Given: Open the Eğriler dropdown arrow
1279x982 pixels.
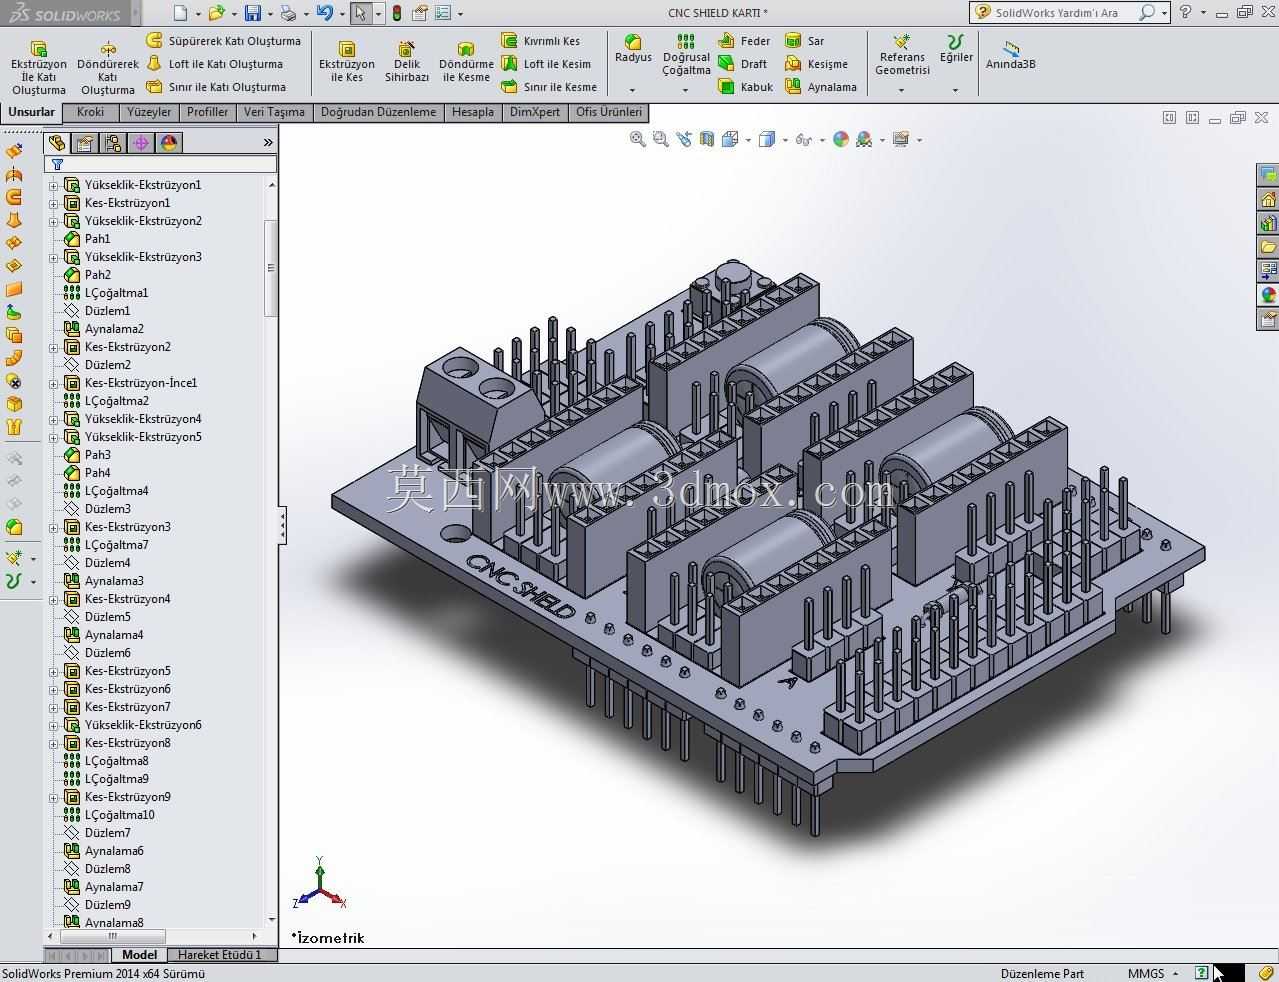Looking at the screenshot, I should [x=956, y=90].
